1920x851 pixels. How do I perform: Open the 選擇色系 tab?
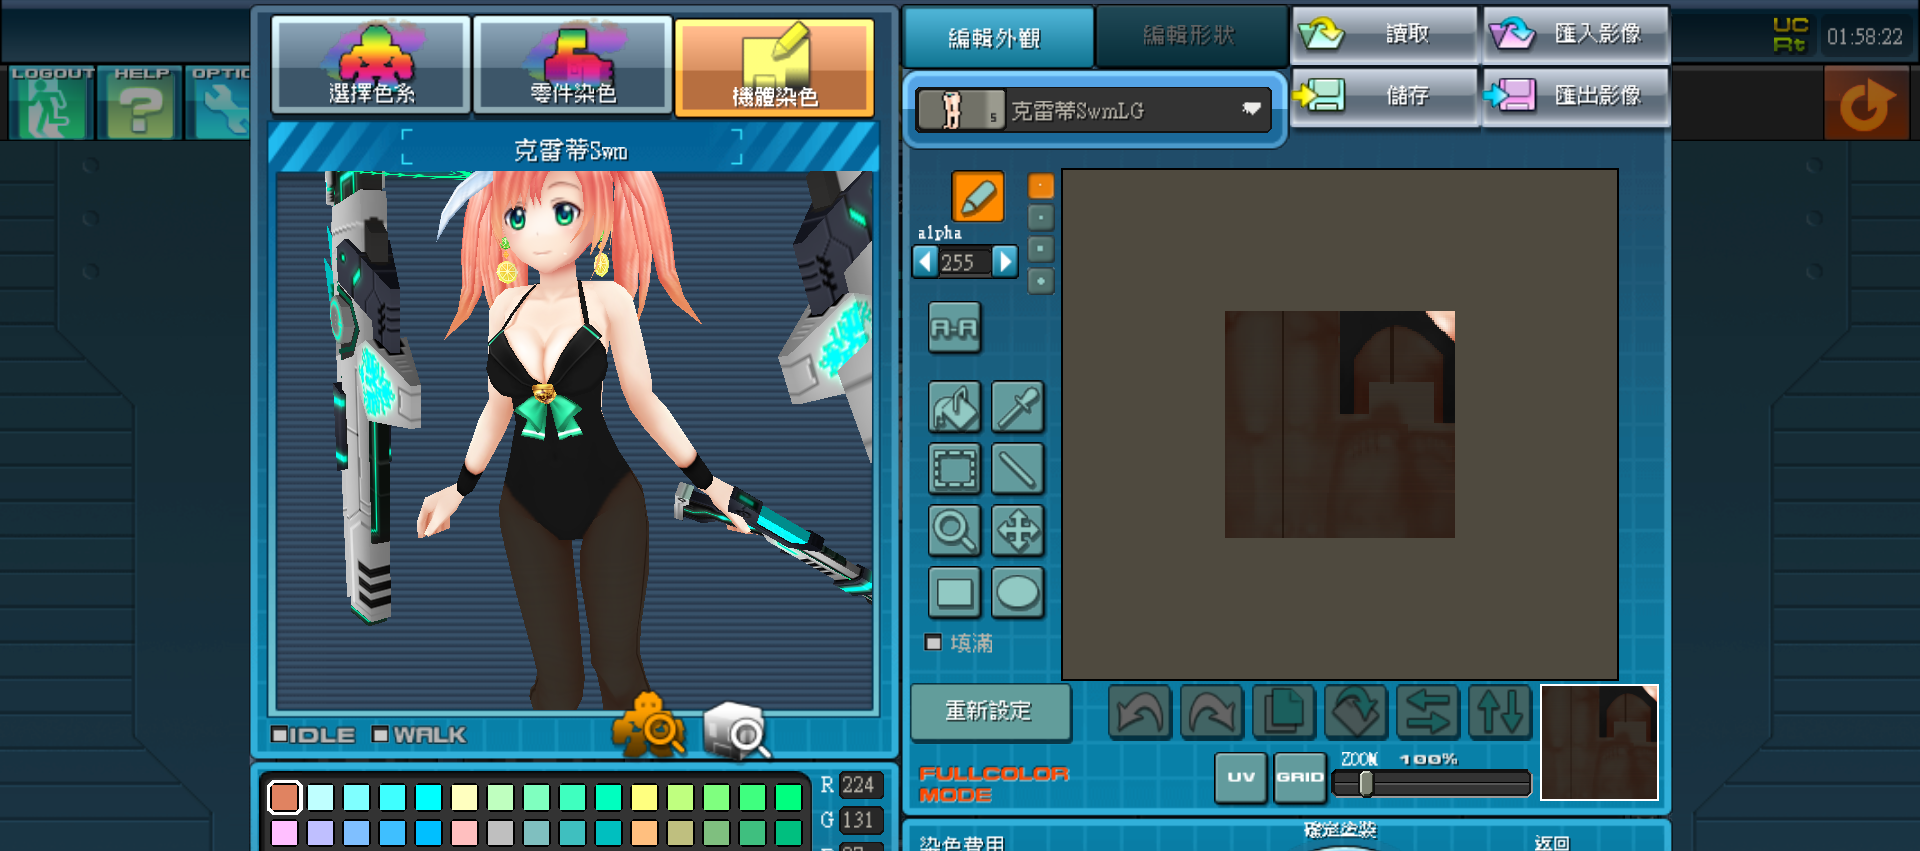pos(371,64)
